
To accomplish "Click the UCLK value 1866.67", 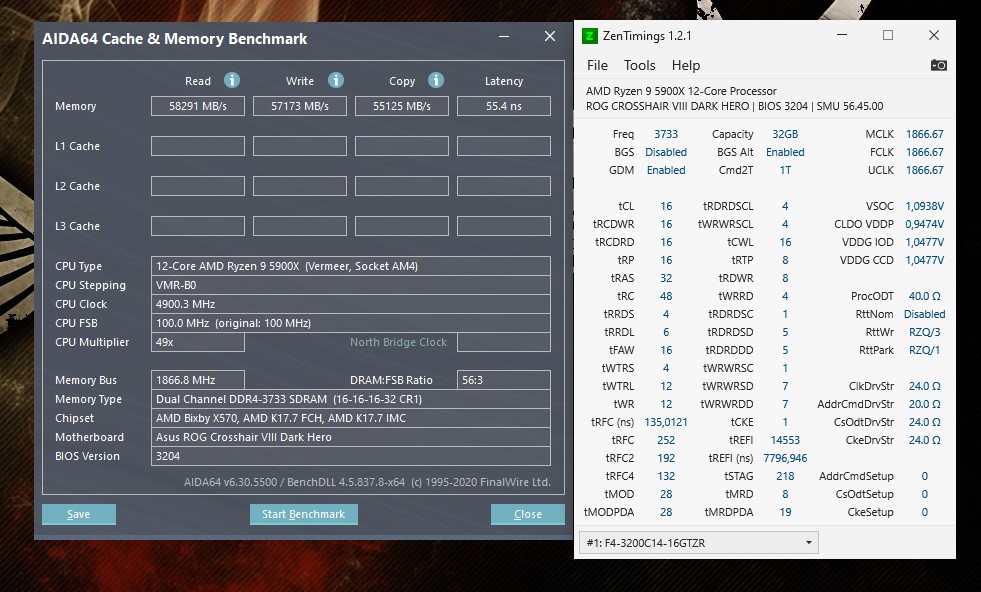I will coord(925,170).
